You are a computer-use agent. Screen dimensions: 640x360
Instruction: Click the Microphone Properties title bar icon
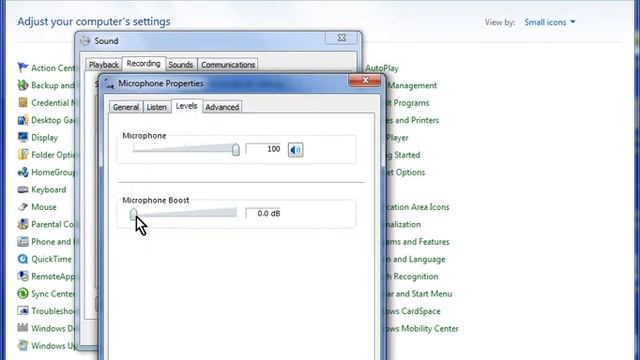[109, 84]
